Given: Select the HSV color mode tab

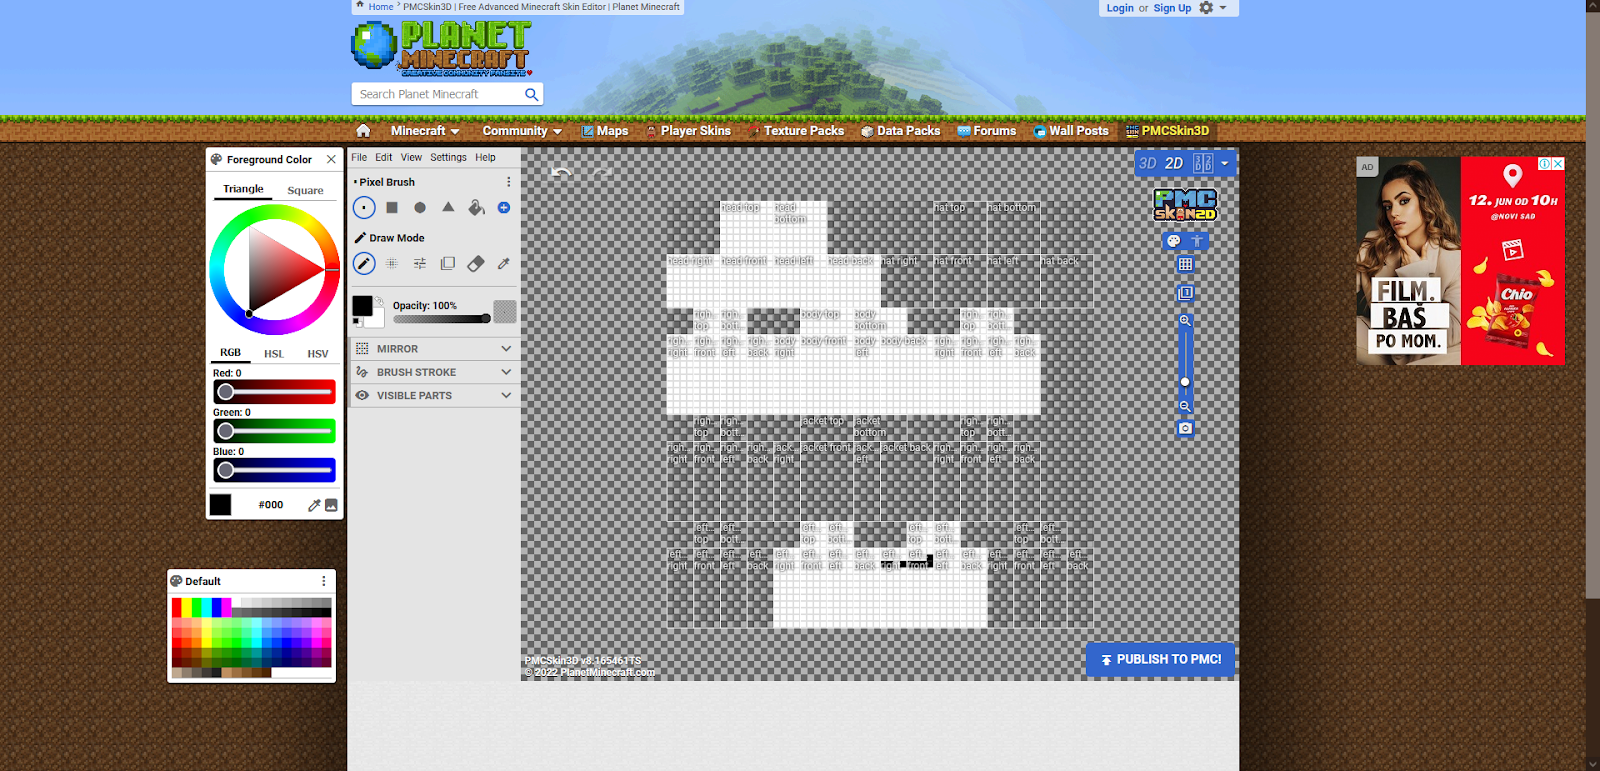Looking at the screenshot, I should coord(318,354).
